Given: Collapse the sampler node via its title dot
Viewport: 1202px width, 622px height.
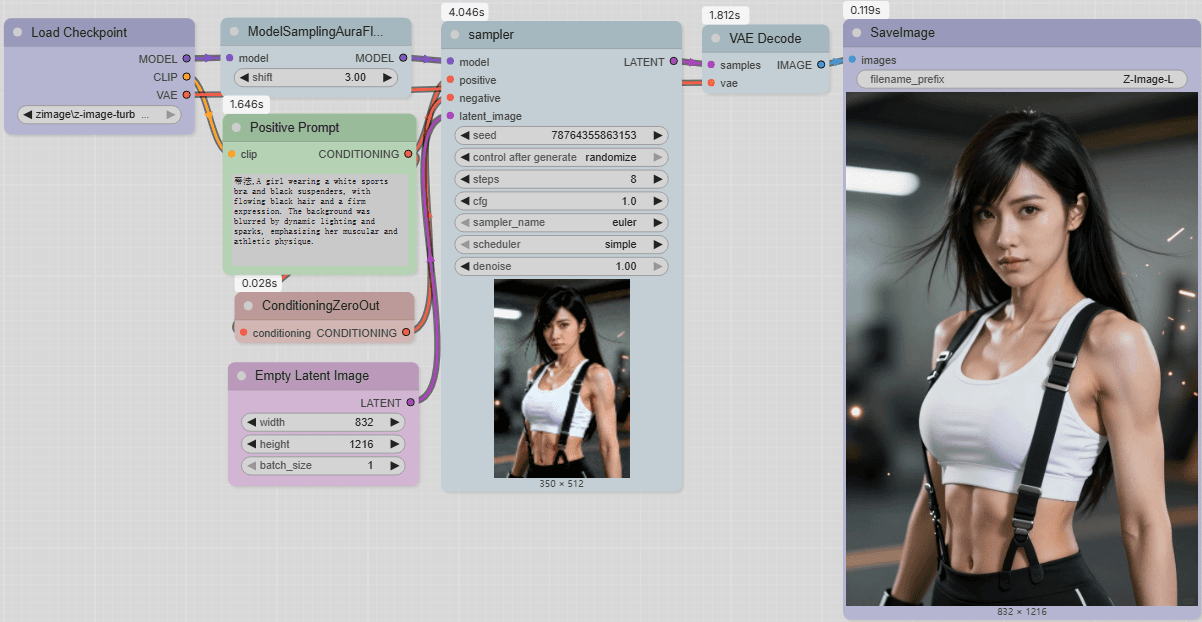Looking at the screenshot, I should point(455,35).
